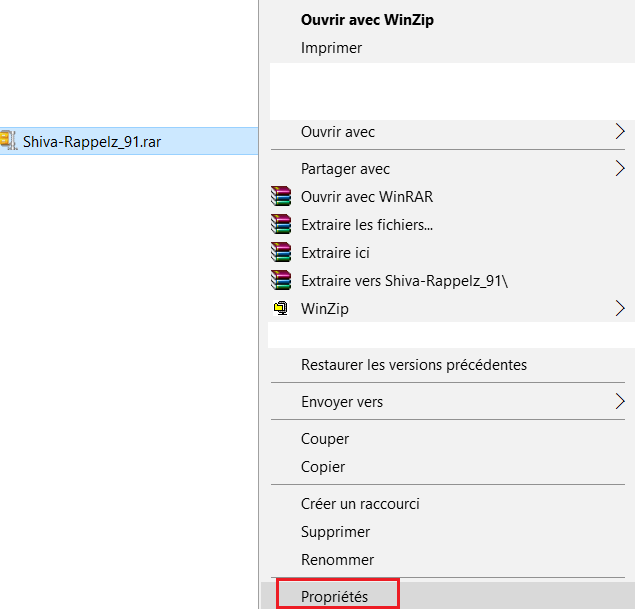Click the WinRAR icon beside Extraire vers Shiva-Rappelz_91
This screenshot has width=635, height=609.
281,280
